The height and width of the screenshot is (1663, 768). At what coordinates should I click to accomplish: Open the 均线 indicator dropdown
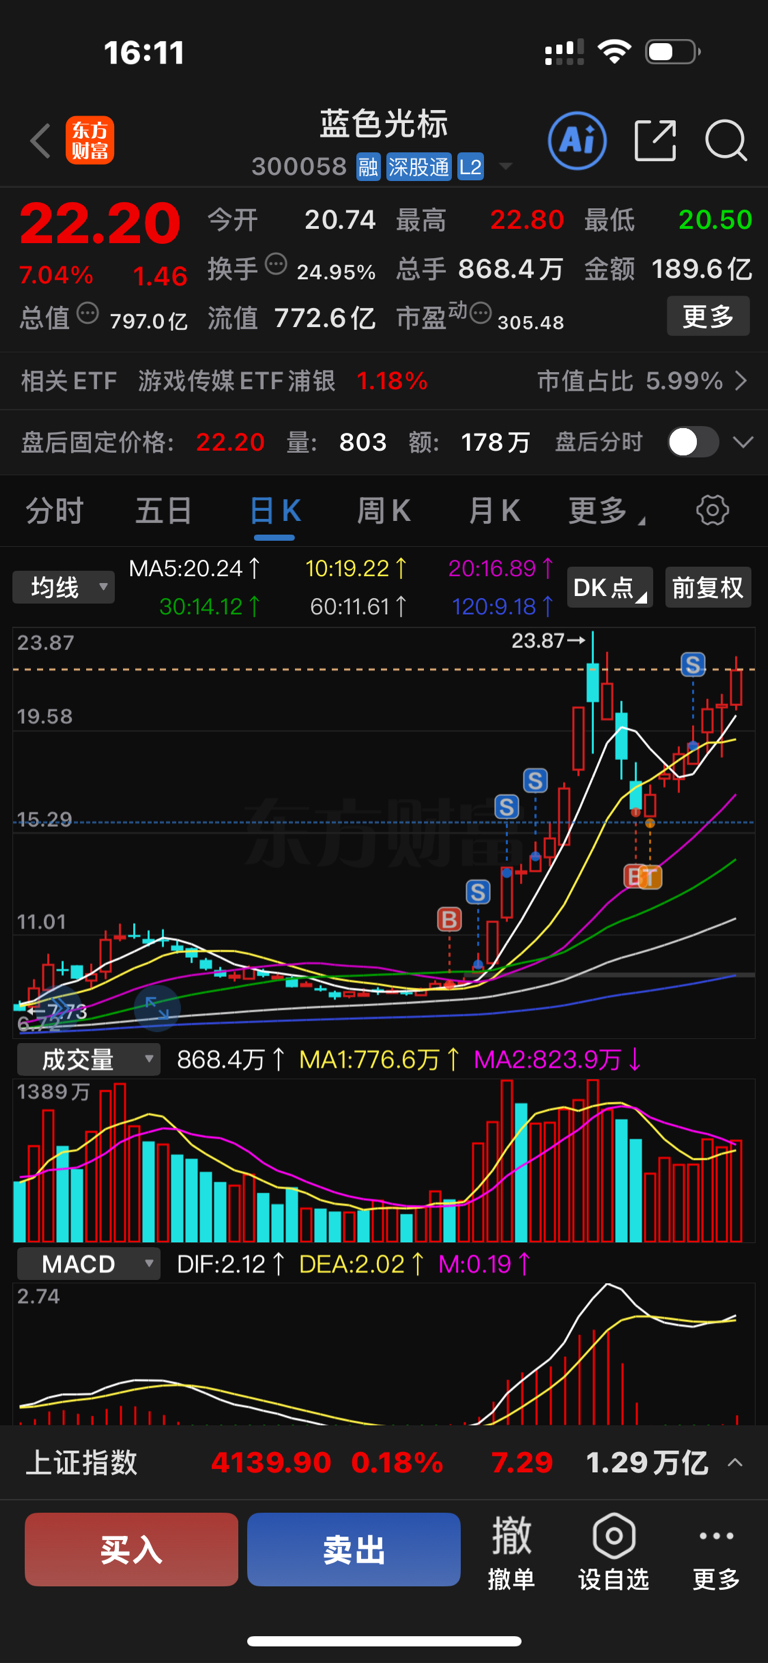64,587
